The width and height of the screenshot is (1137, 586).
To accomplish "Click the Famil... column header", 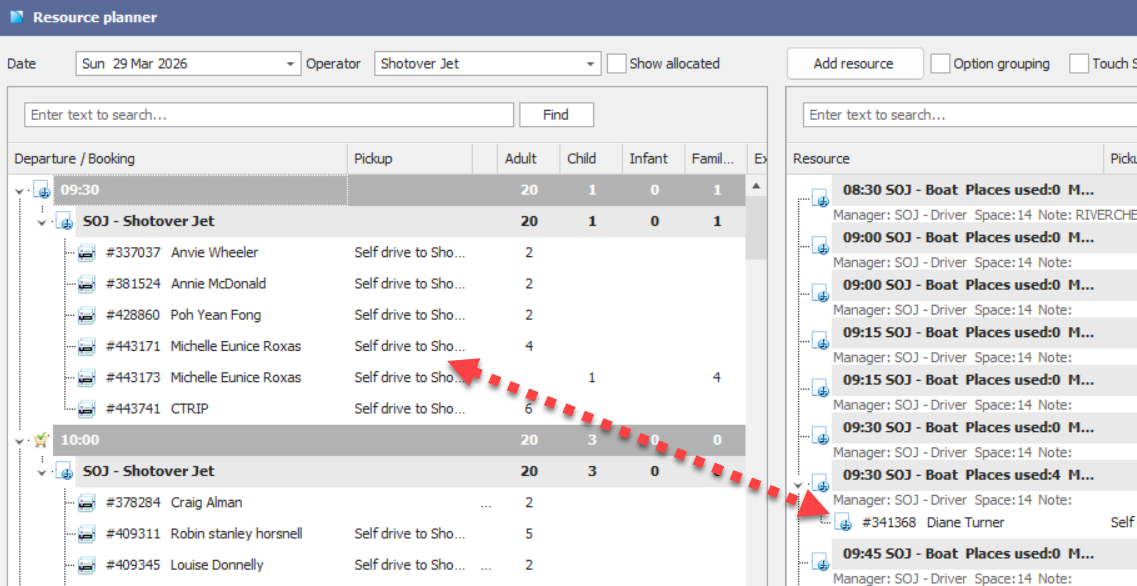I will coord(716,159).
